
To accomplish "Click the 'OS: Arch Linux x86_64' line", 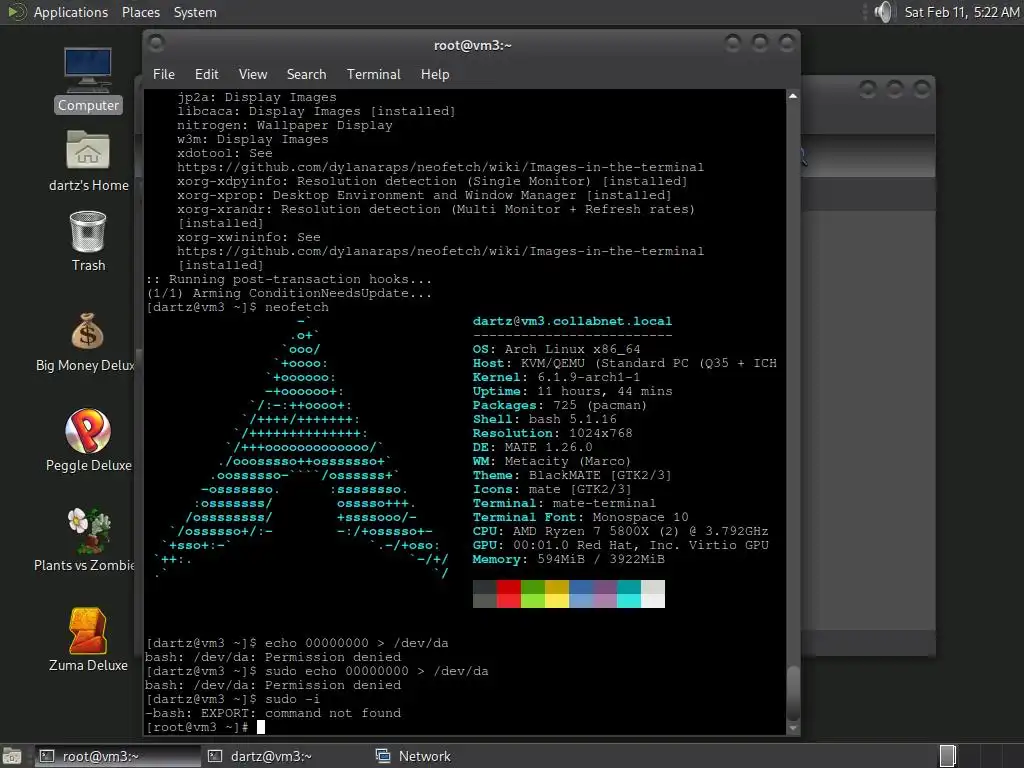I will coord(556,349).
